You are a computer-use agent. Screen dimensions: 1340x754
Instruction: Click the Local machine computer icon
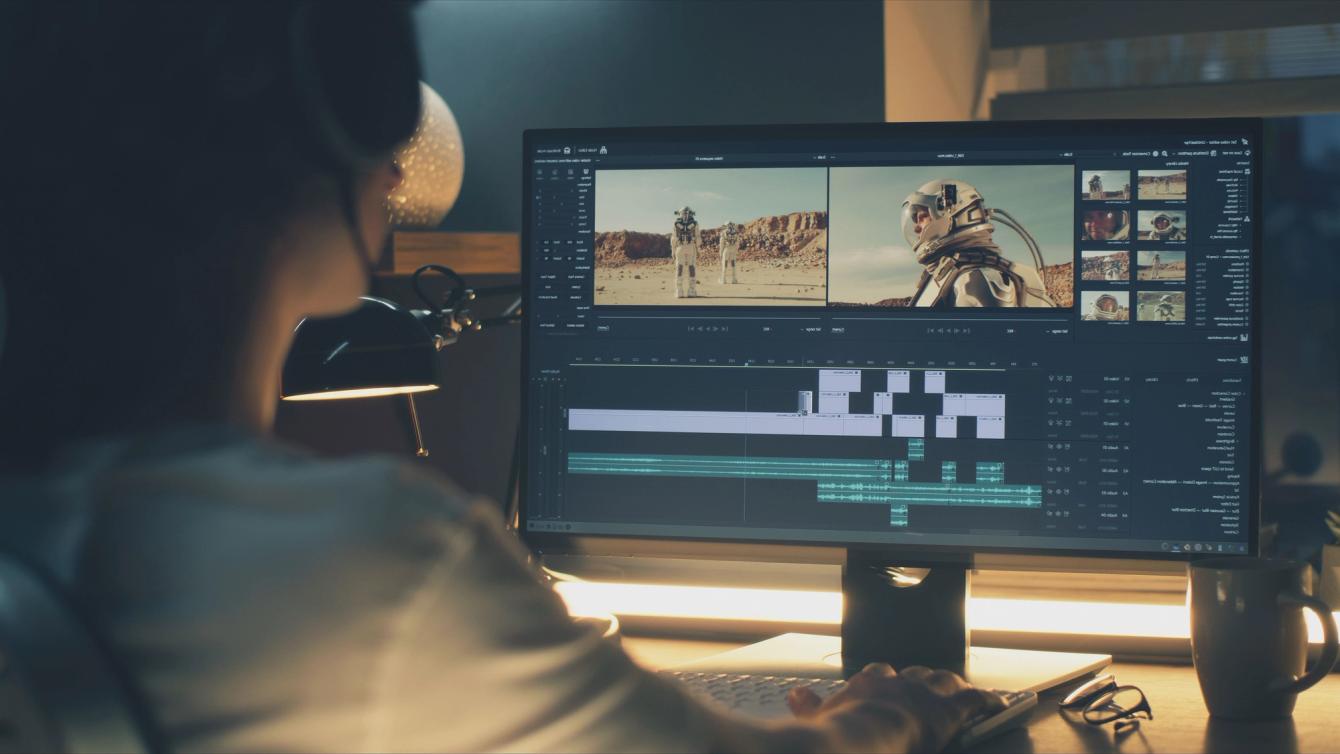tap(1247, 172)
